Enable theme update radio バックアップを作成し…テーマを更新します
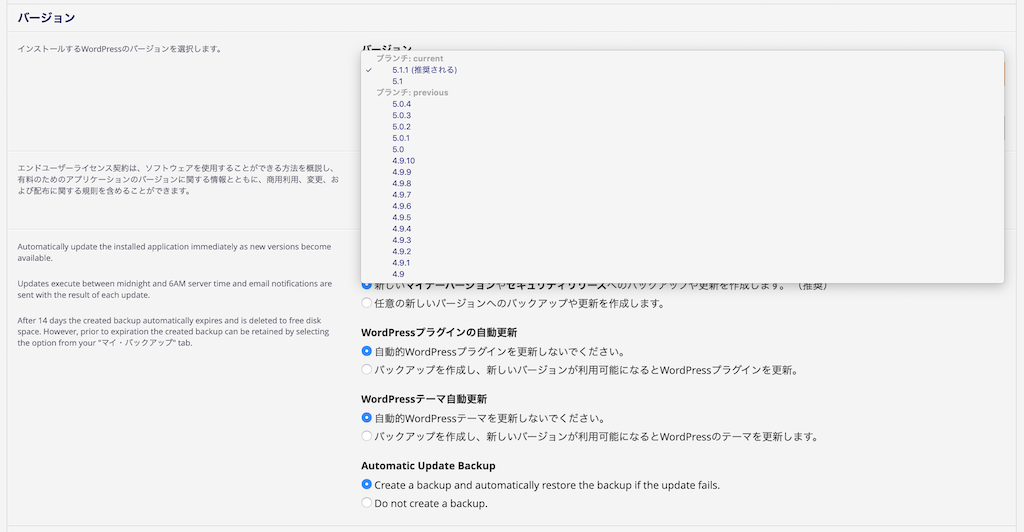The width and height of the screenshot is (1024, 532). tap(366, 436)
